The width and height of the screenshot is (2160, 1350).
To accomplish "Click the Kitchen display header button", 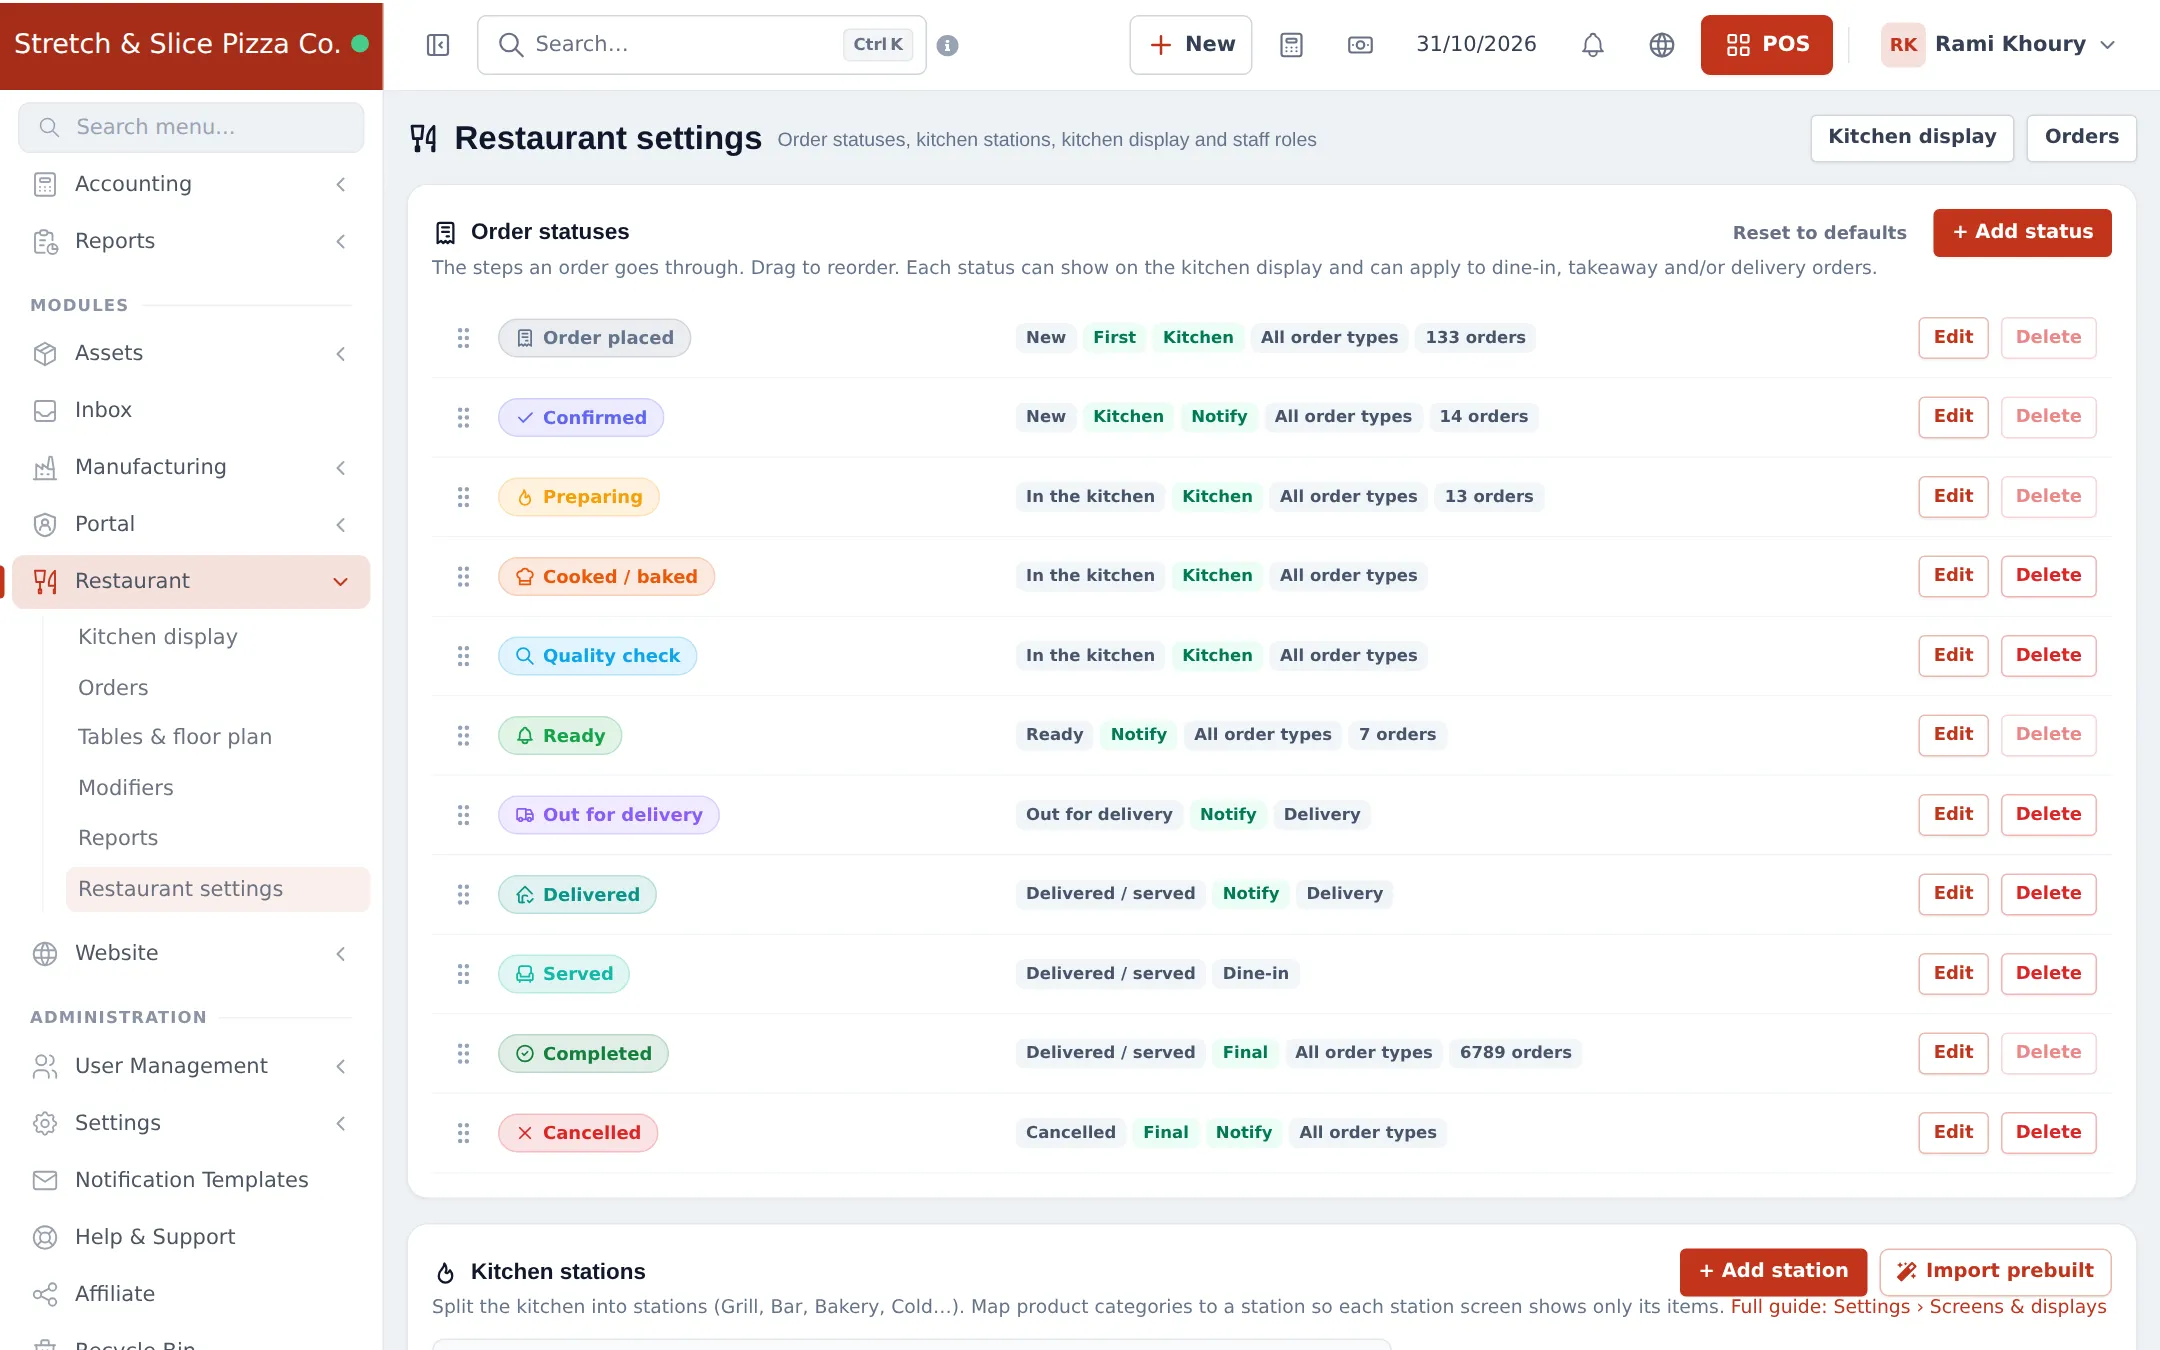I will 1912,137.
